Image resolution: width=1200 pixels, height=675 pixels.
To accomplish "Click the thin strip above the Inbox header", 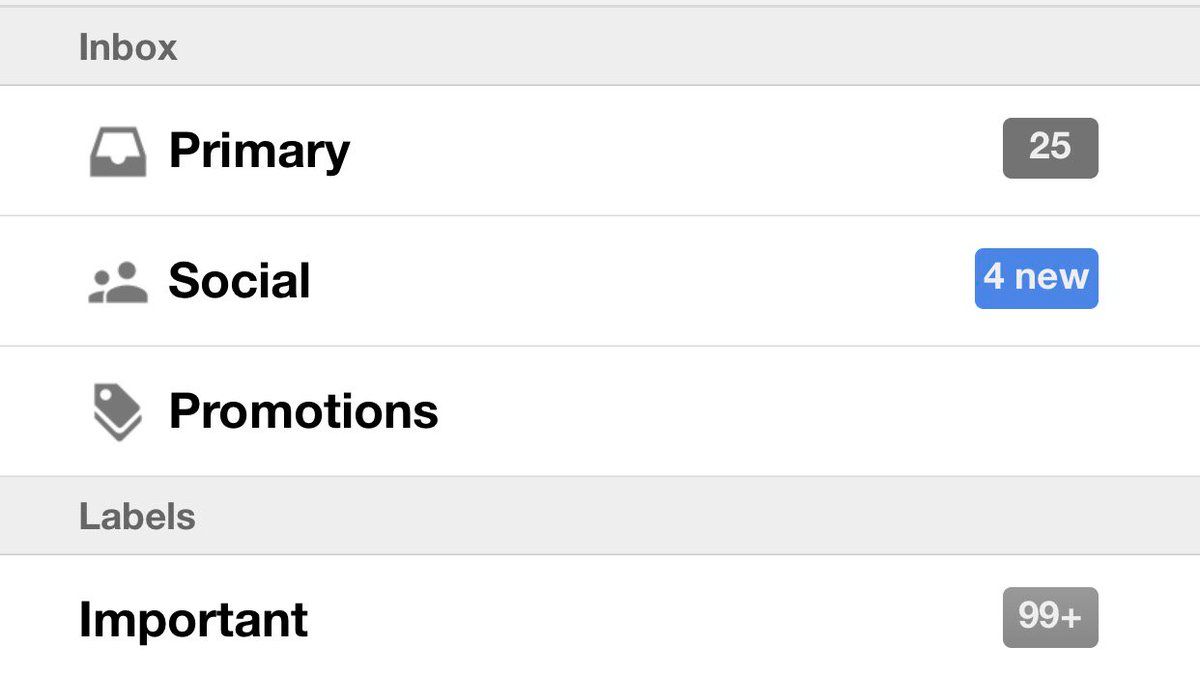I will pyautogui.click(x=600, y=3).
